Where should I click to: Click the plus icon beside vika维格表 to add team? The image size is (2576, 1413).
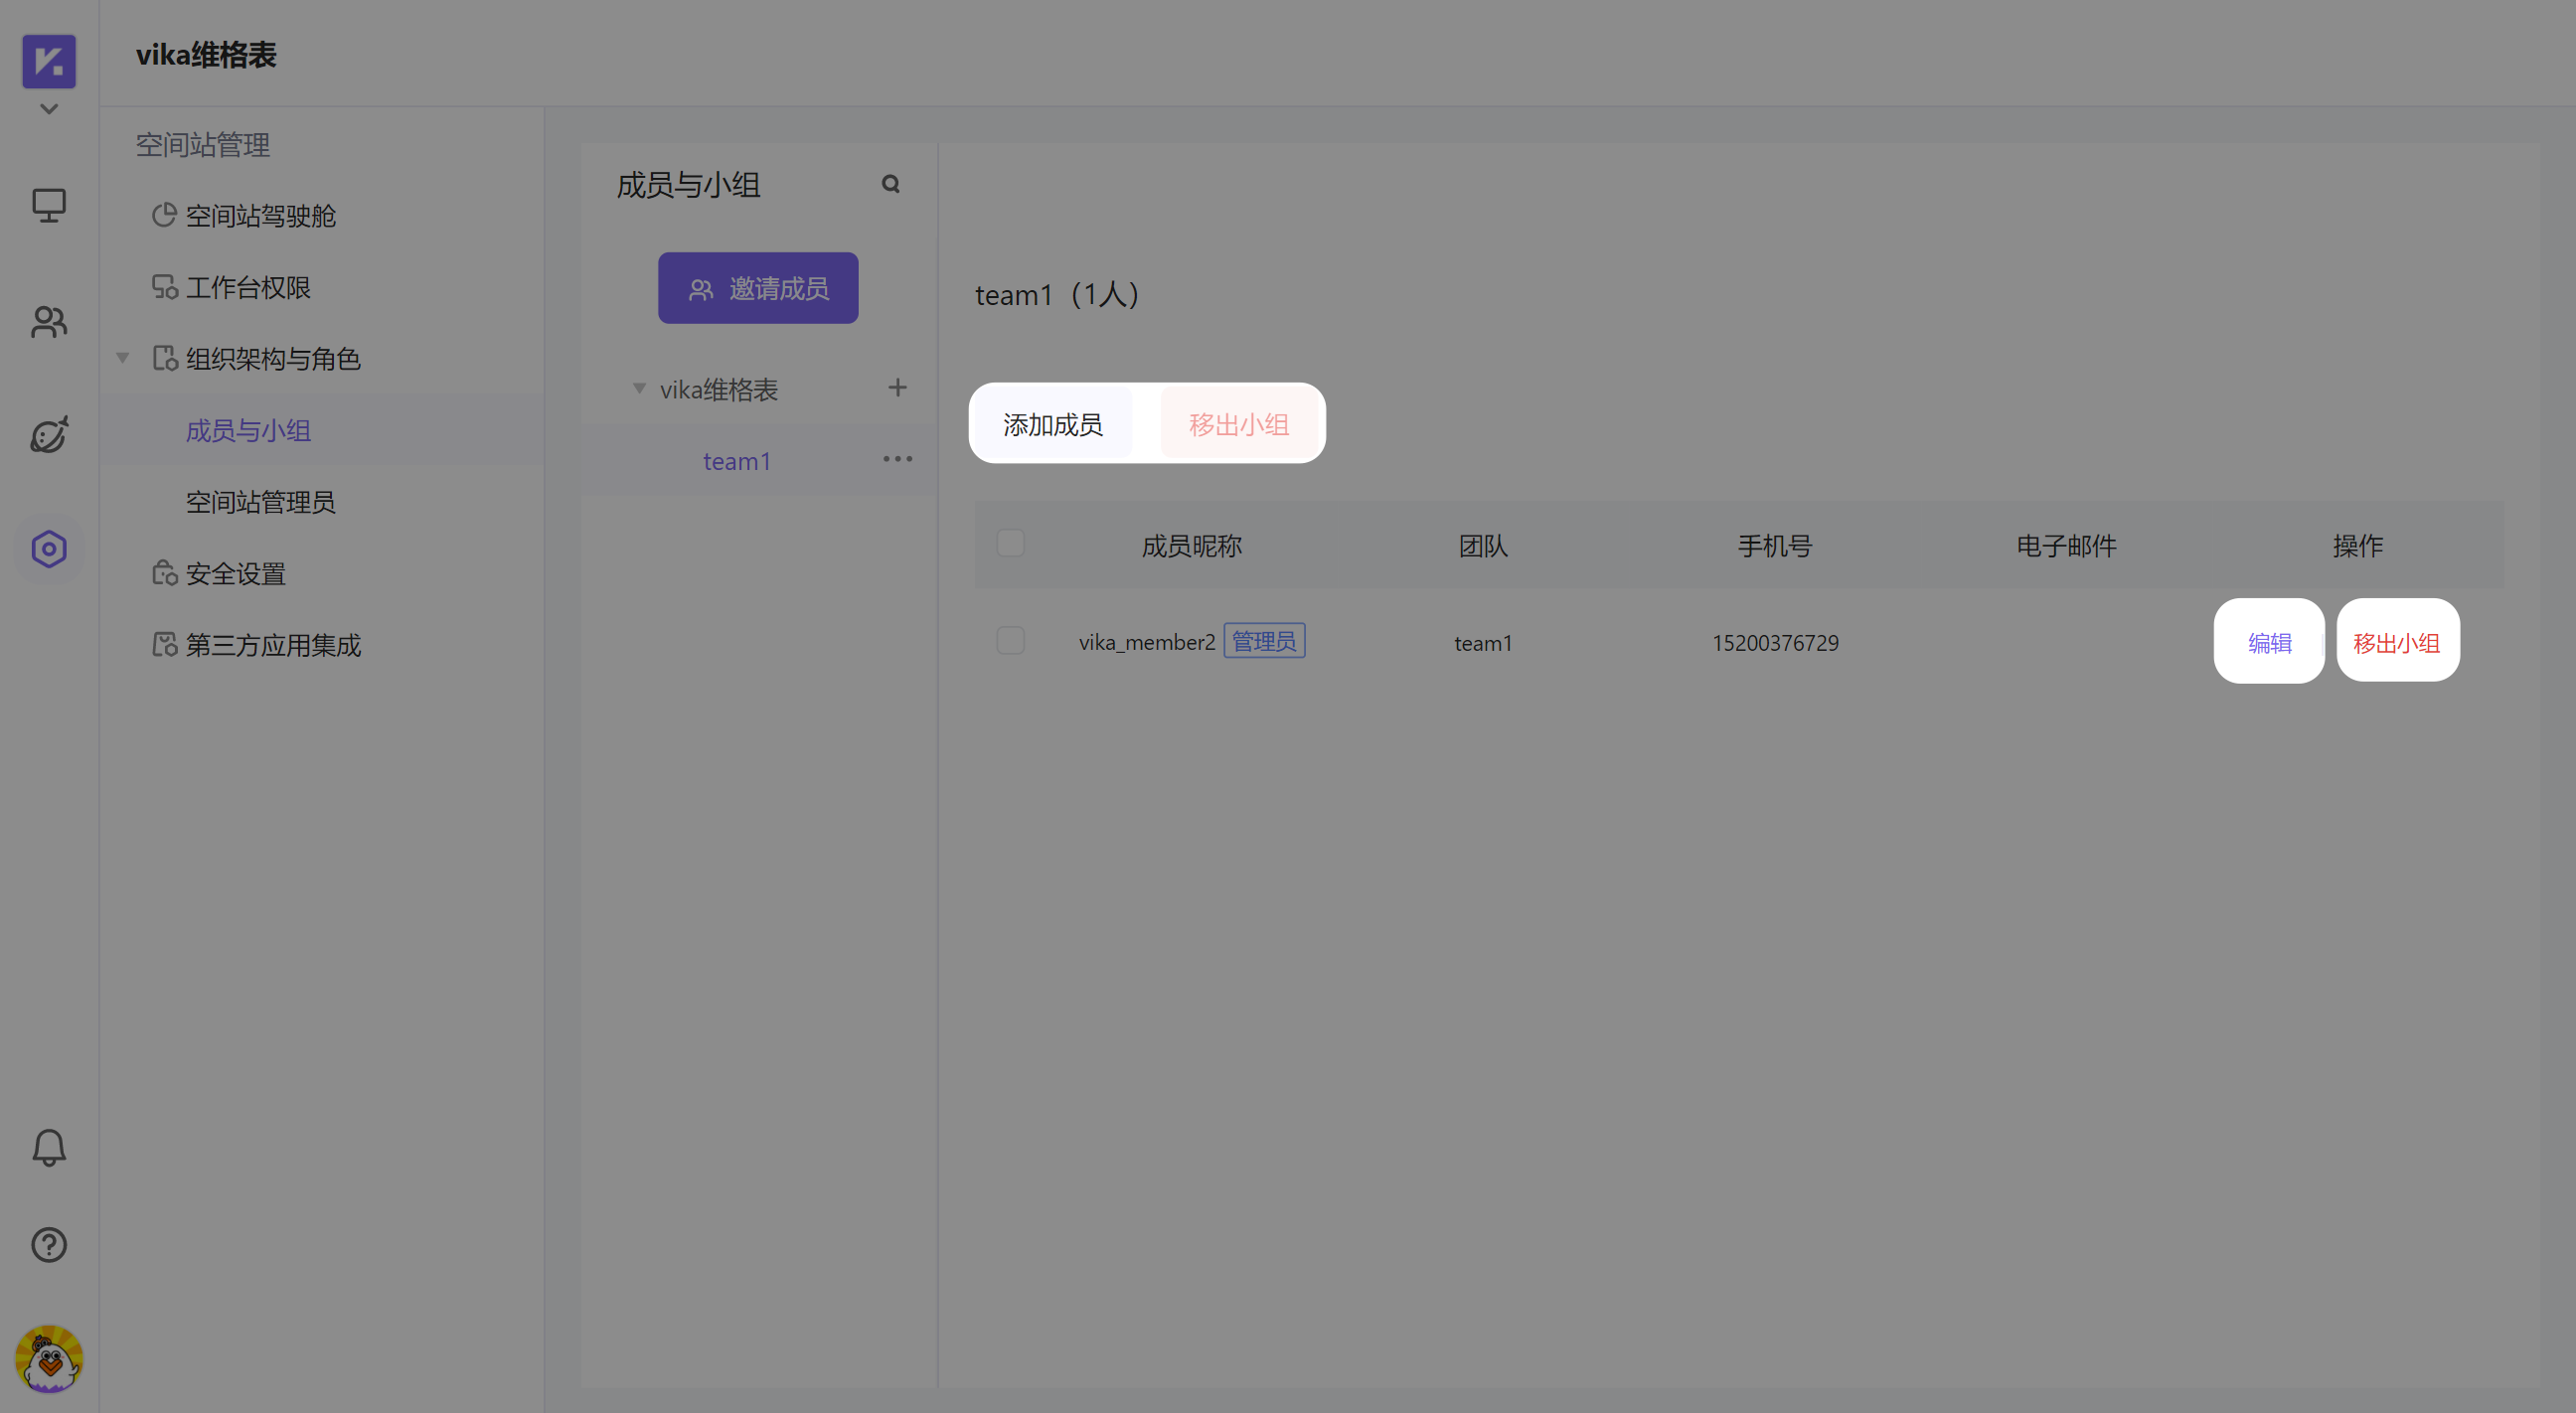point(897,387)
